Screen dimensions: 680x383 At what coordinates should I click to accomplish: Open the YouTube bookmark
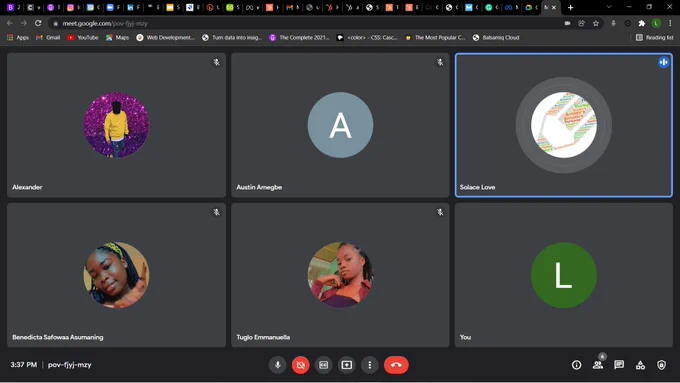pyautogui.click(x=83, y=38)
